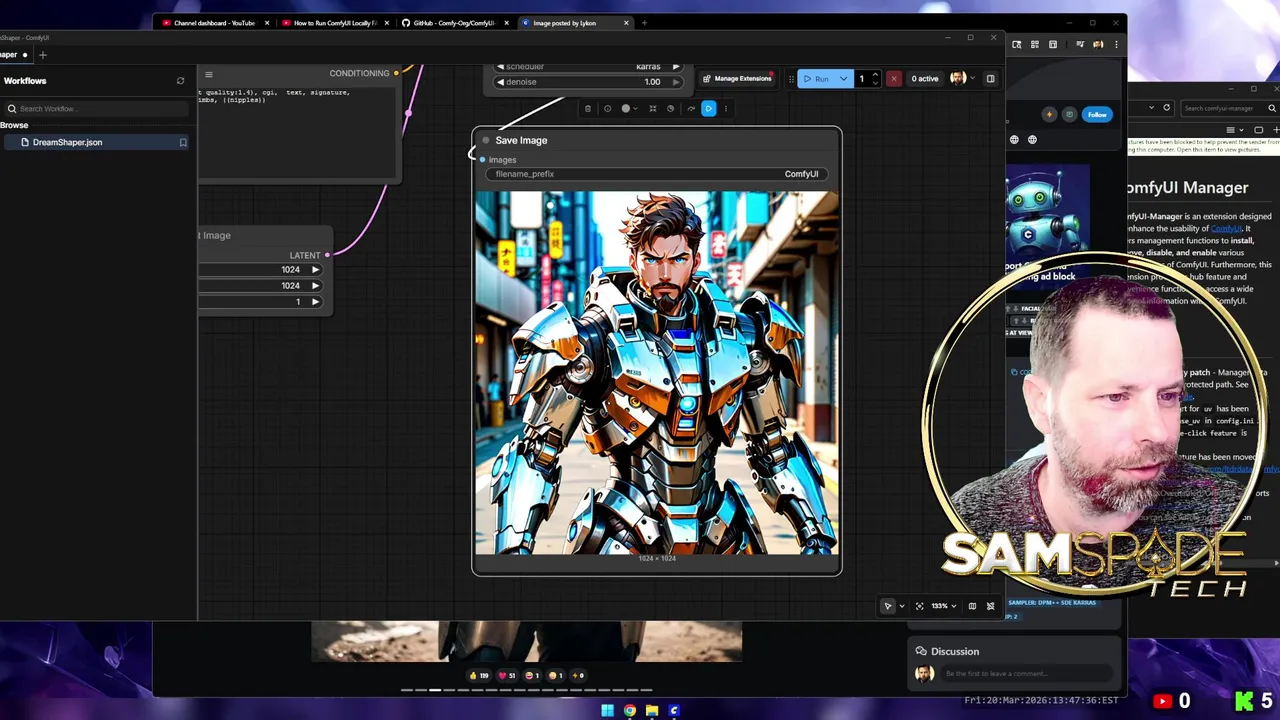Screen dimensions: 1280x720
Task: Switch to GitHub Comfy-Org/ComfyUI tab
Action: pos(454,23)
